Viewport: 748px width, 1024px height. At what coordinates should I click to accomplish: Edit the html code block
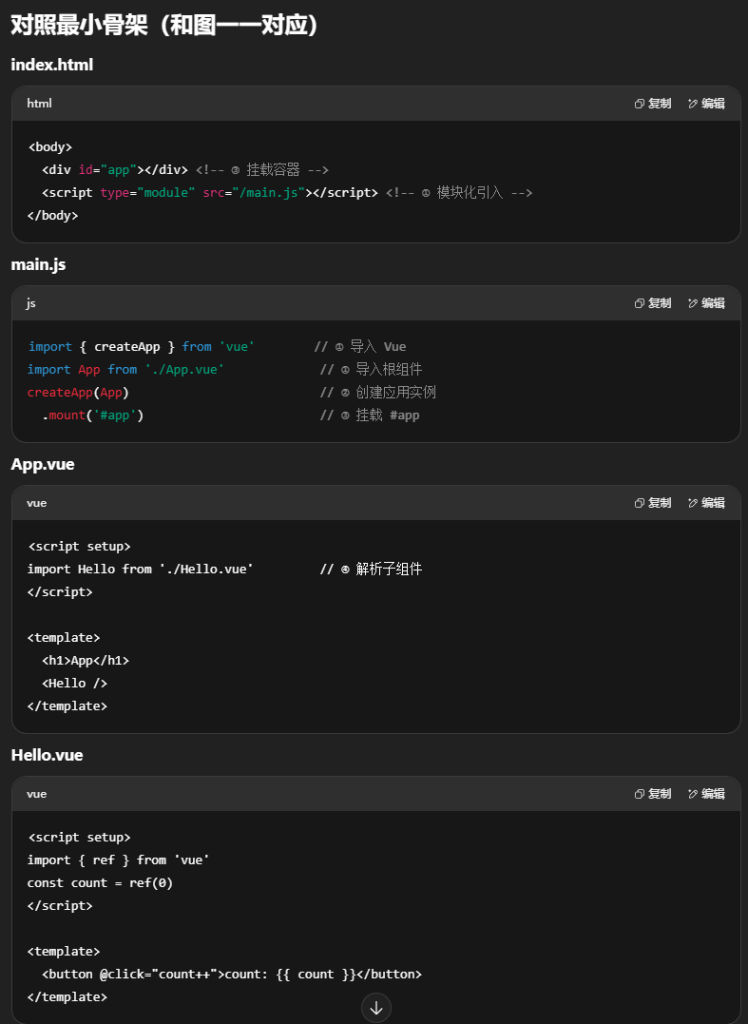click(706, 103)
